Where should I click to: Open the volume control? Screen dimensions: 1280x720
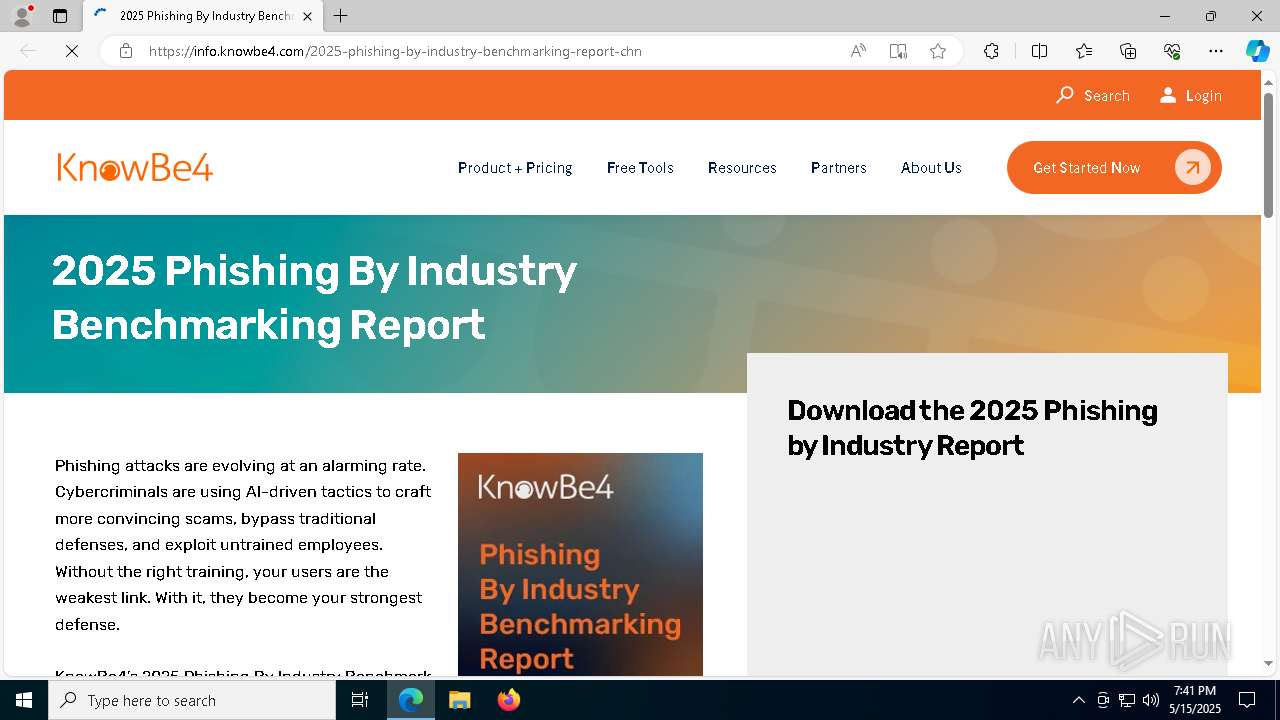coord(1151,700)
